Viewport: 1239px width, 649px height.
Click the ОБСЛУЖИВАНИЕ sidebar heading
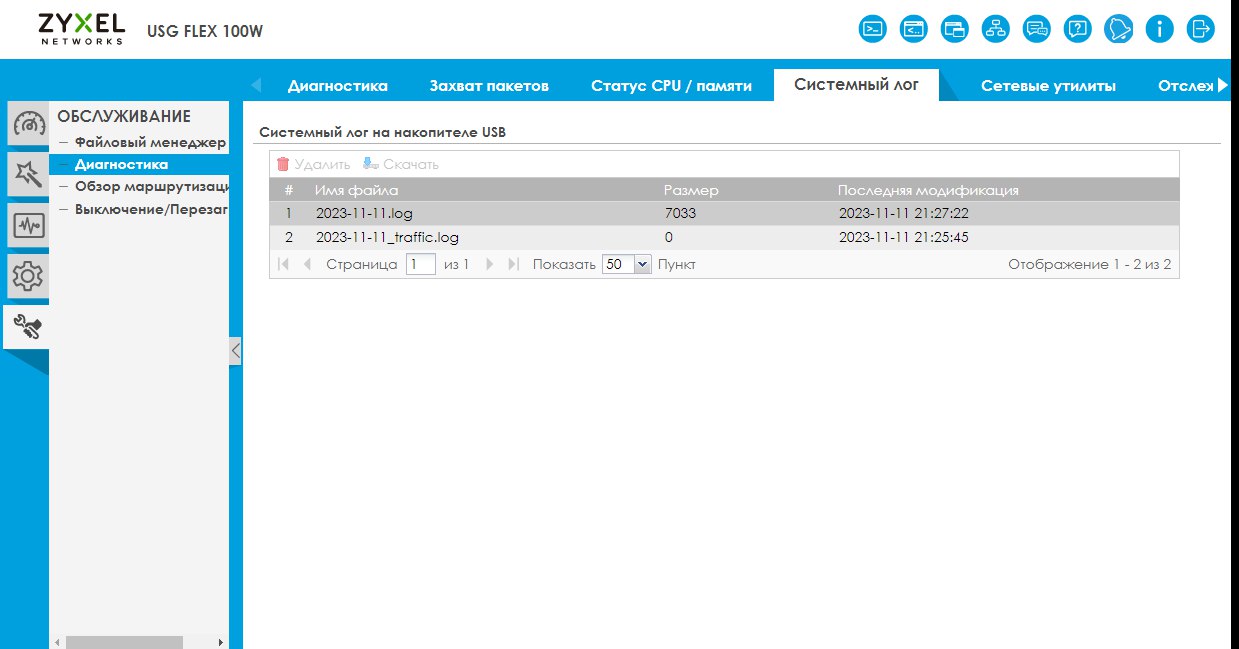(124, 117)
